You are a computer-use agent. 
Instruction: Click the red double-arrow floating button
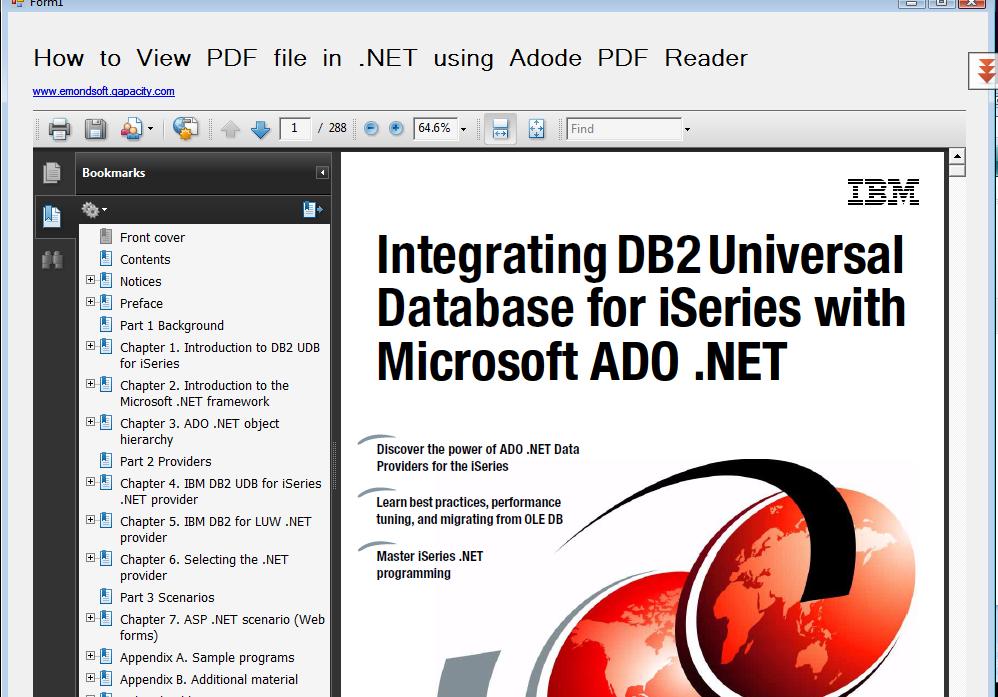(985, 70)
